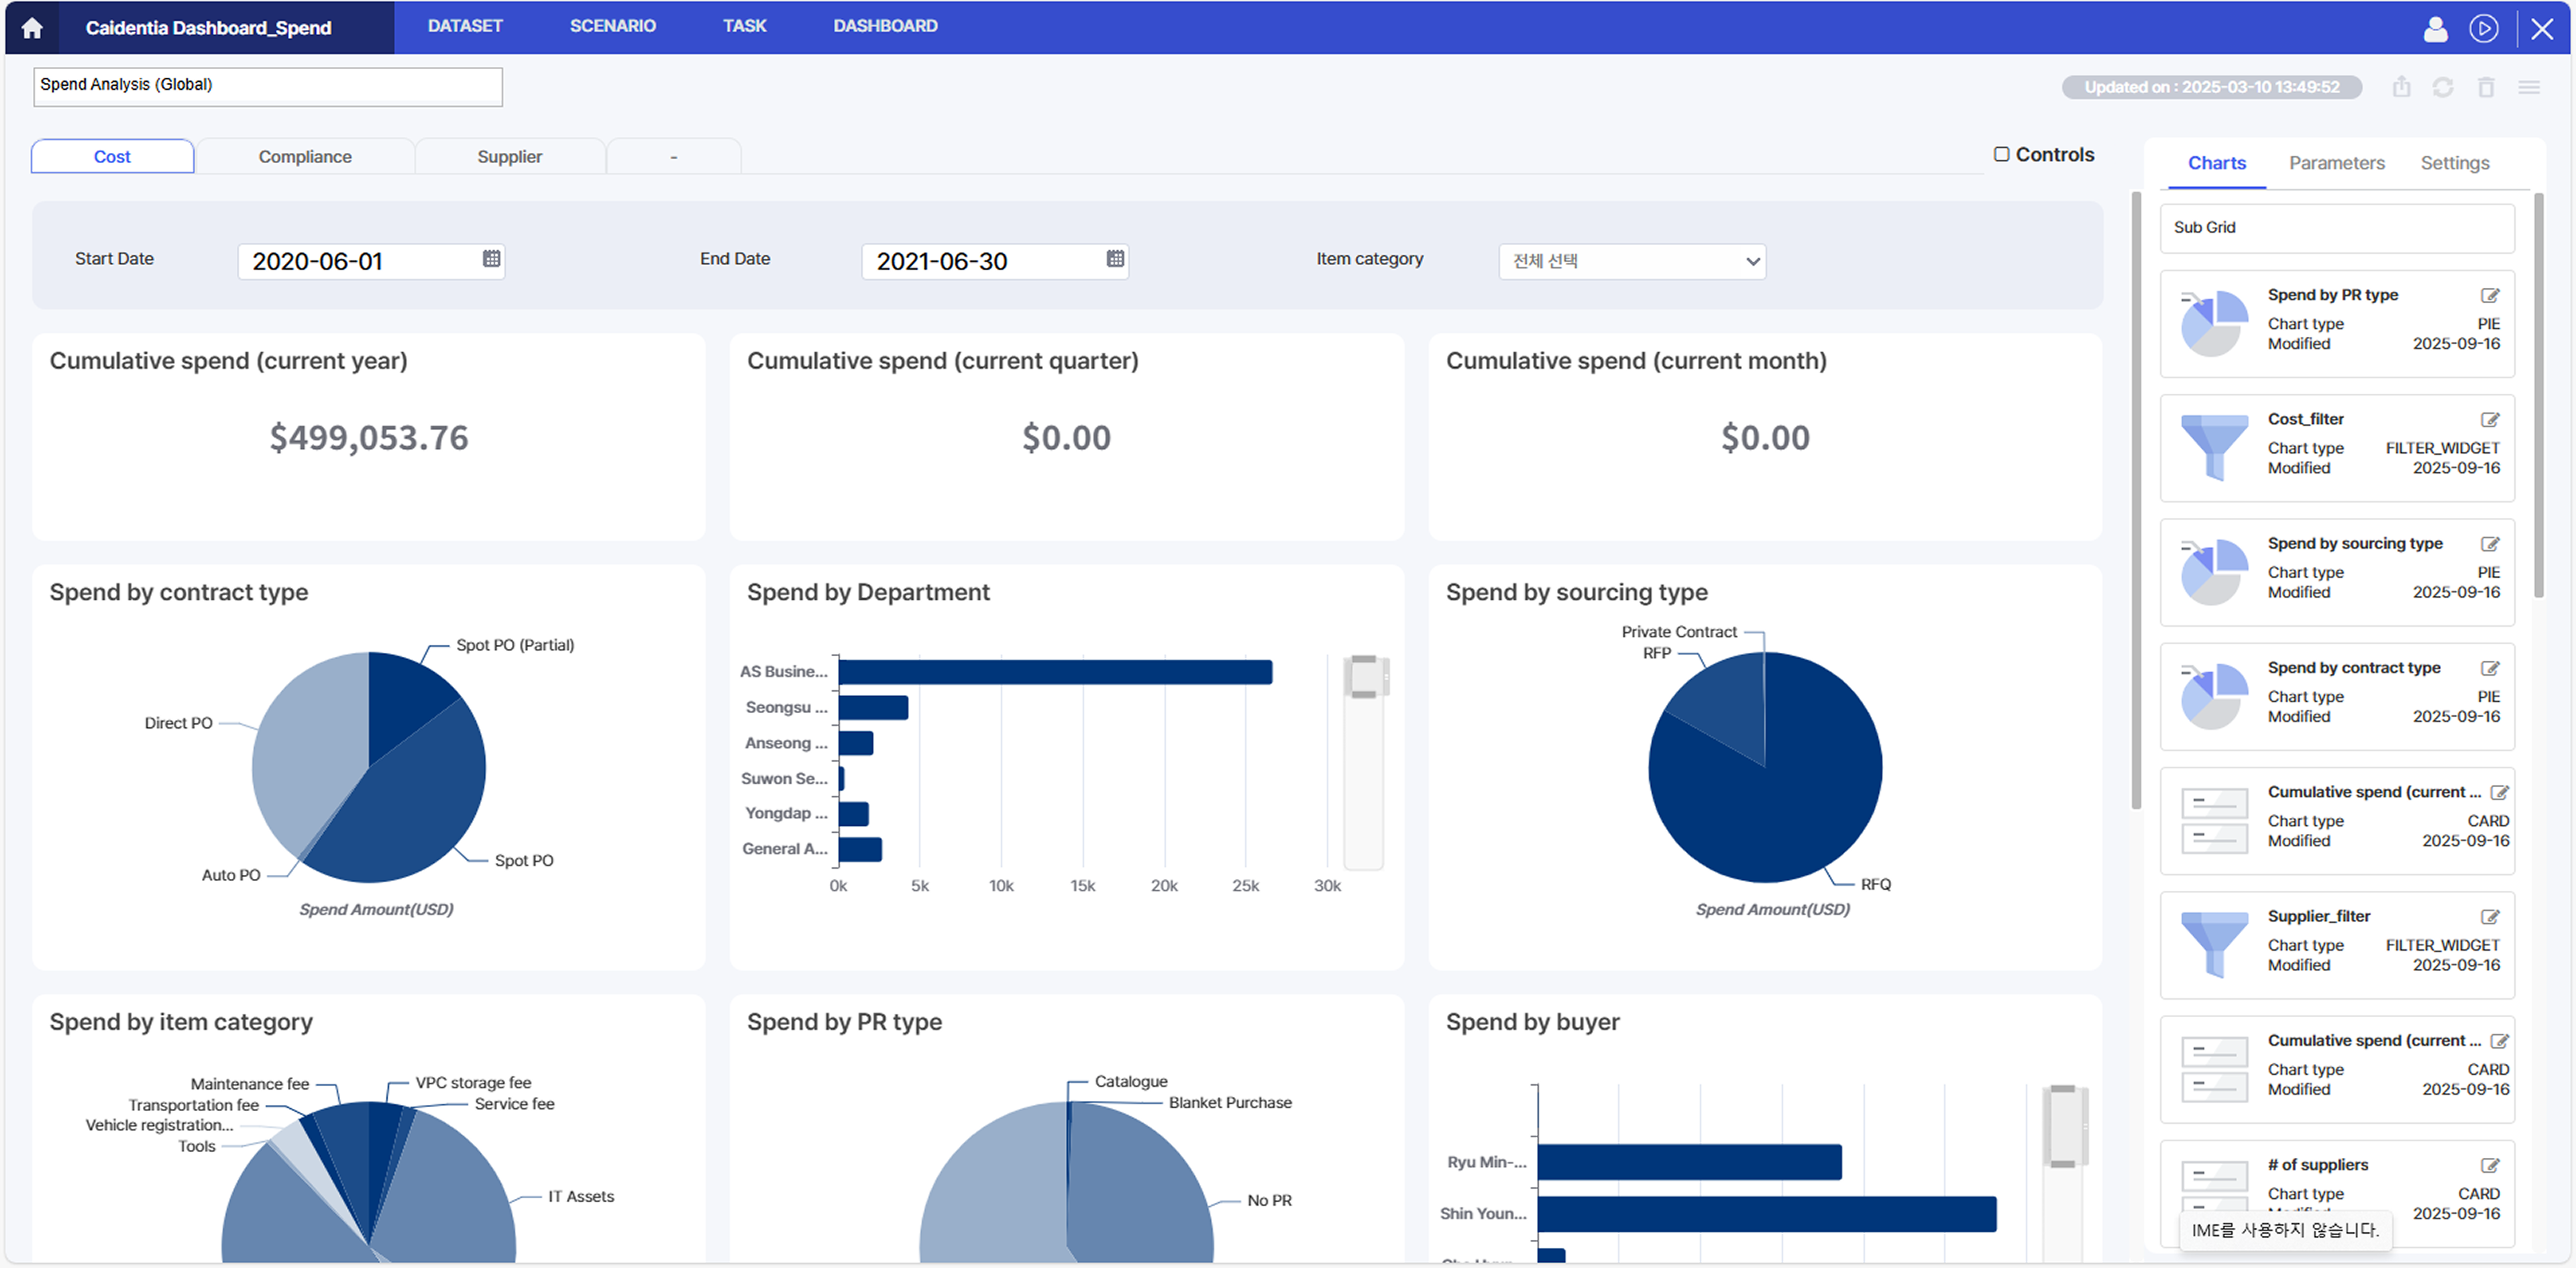Click the DASHBOARD menu item
The width and height of the screenshot is (2576, 1268).
885,26
